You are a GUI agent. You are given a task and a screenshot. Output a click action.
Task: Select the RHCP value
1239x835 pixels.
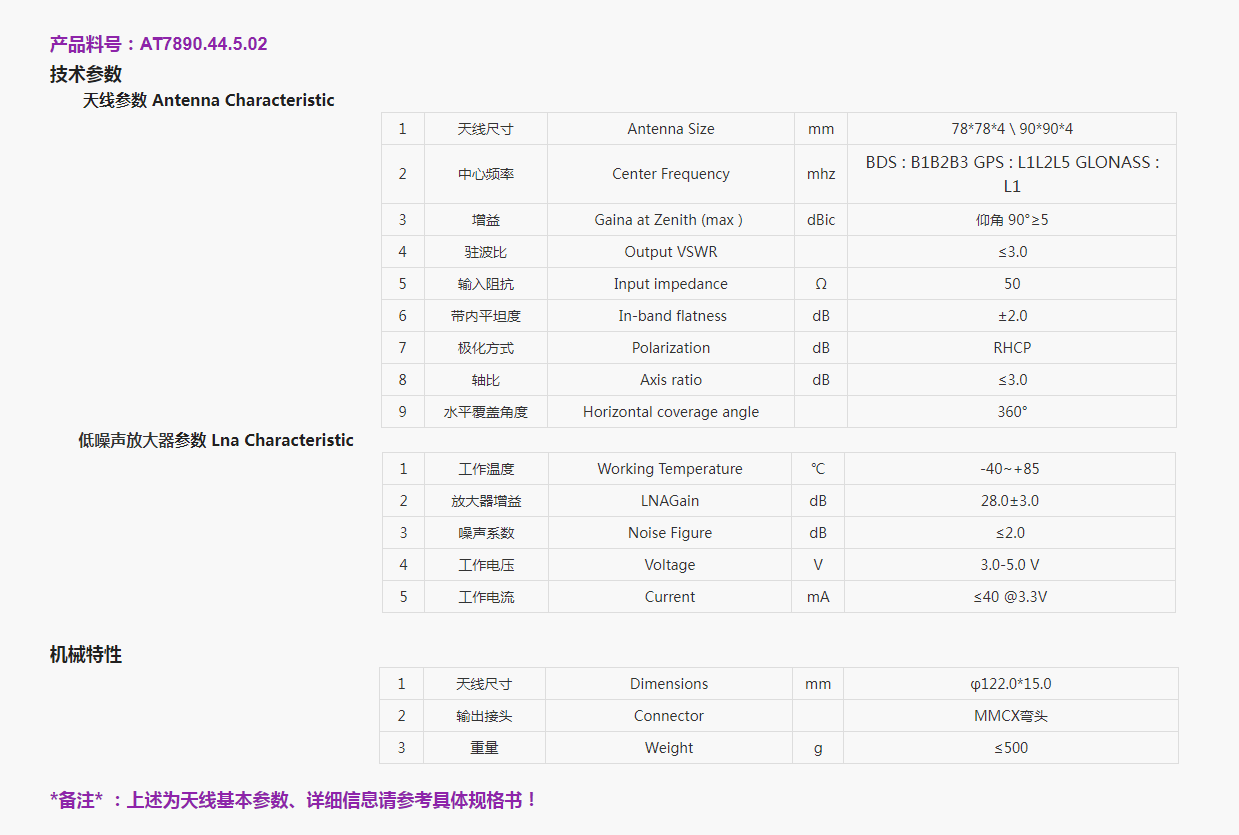1012,348
